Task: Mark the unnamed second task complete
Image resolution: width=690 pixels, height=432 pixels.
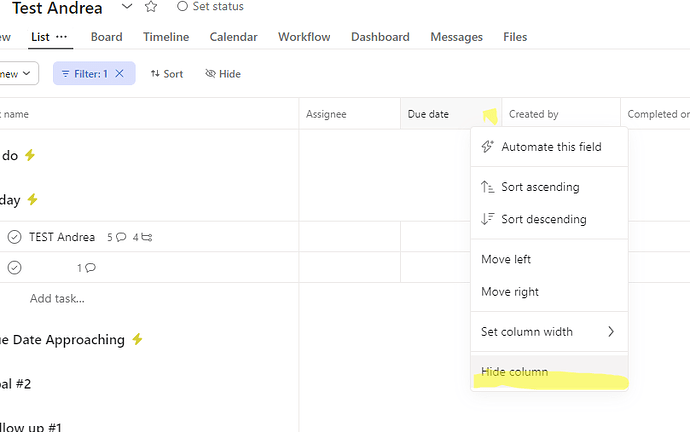Action: 14,267
